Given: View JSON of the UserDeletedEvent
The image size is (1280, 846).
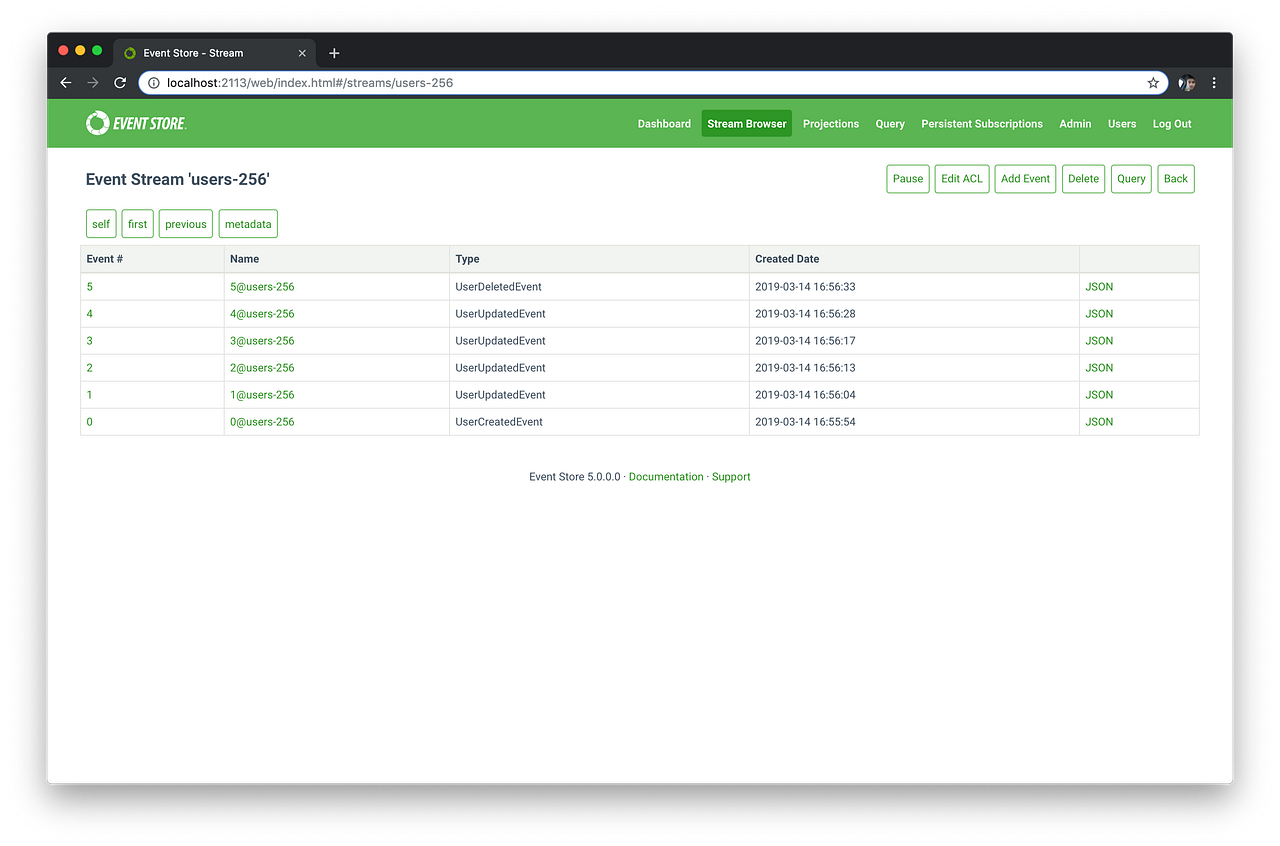Looking at the screenshot, I should click(x=1098, y=286).
